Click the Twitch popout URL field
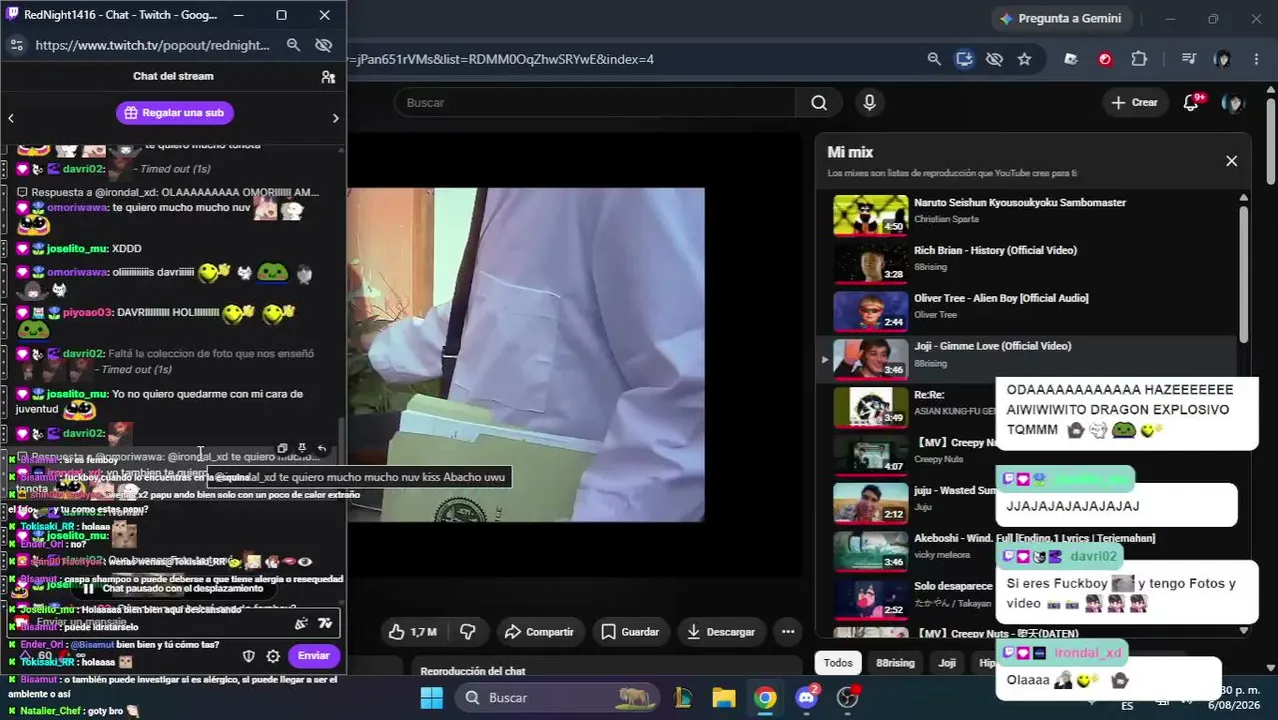This screenshot has width=1278, height=720. [x=152, y=45]
